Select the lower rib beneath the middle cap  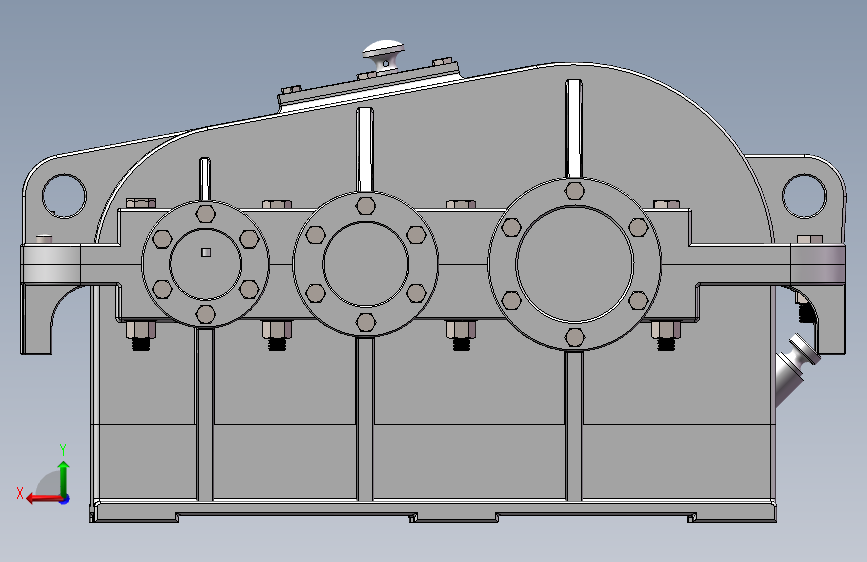pyautogui.click(x=365, y=419)
